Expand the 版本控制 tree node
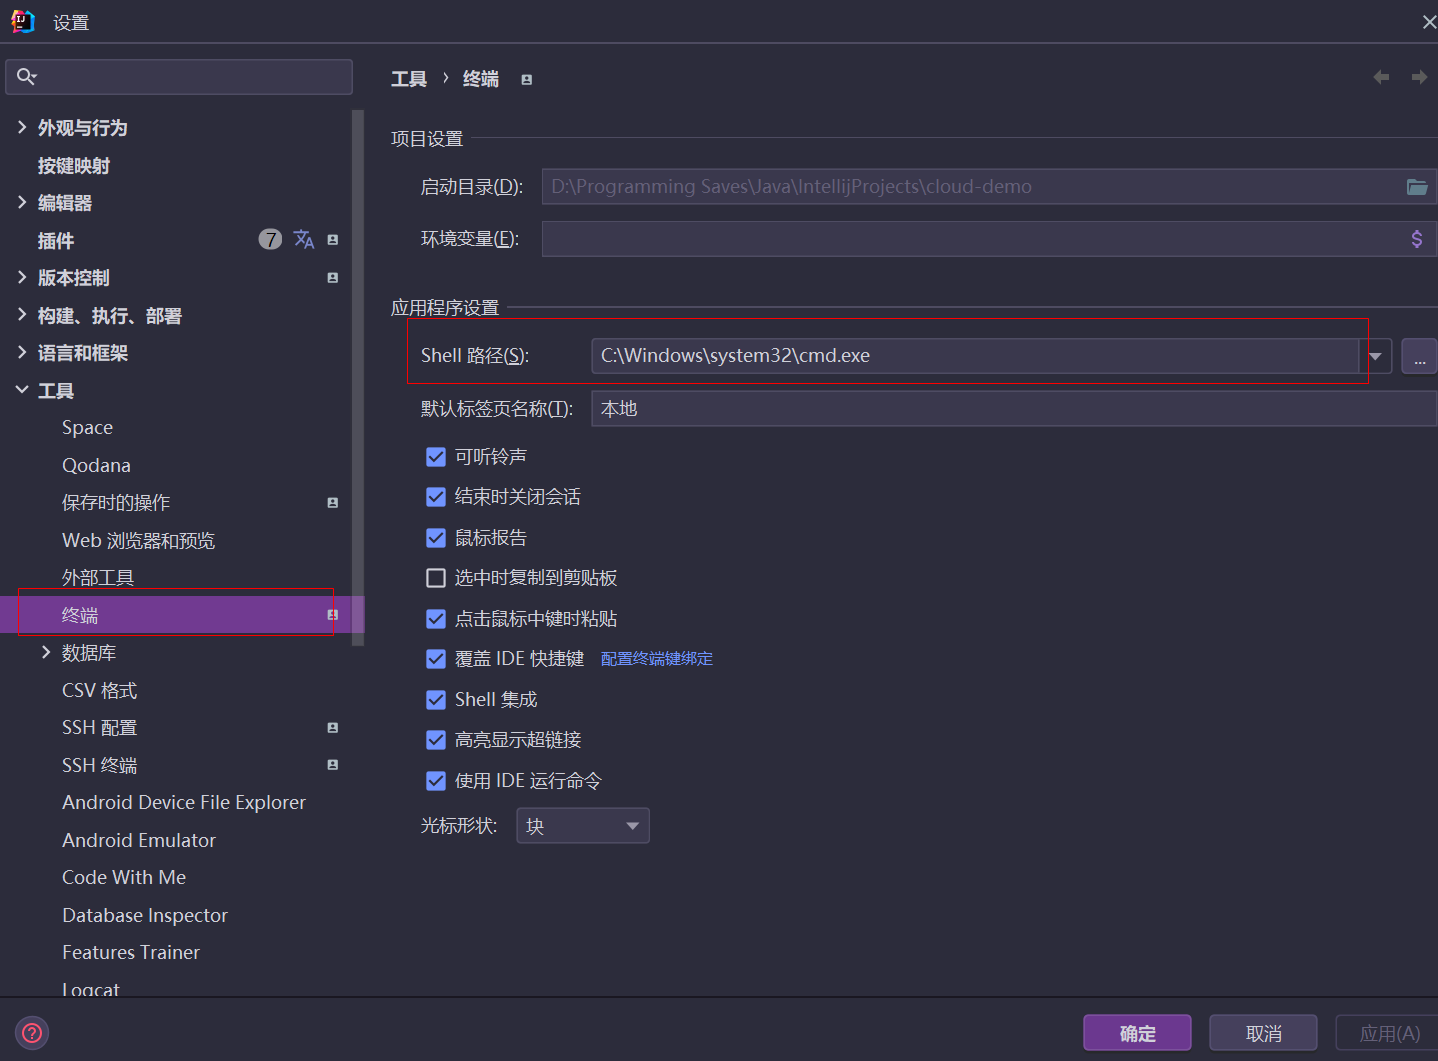 click(22, 277)
